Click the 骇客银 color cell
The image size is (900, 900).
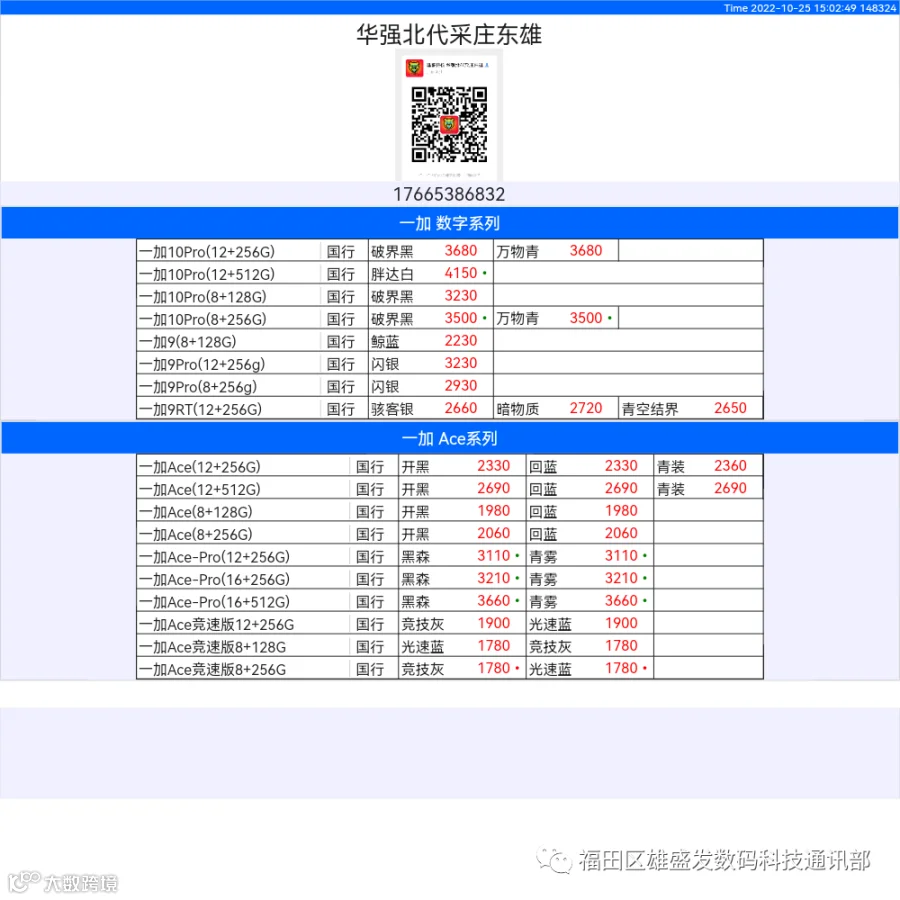click(392, 409)
